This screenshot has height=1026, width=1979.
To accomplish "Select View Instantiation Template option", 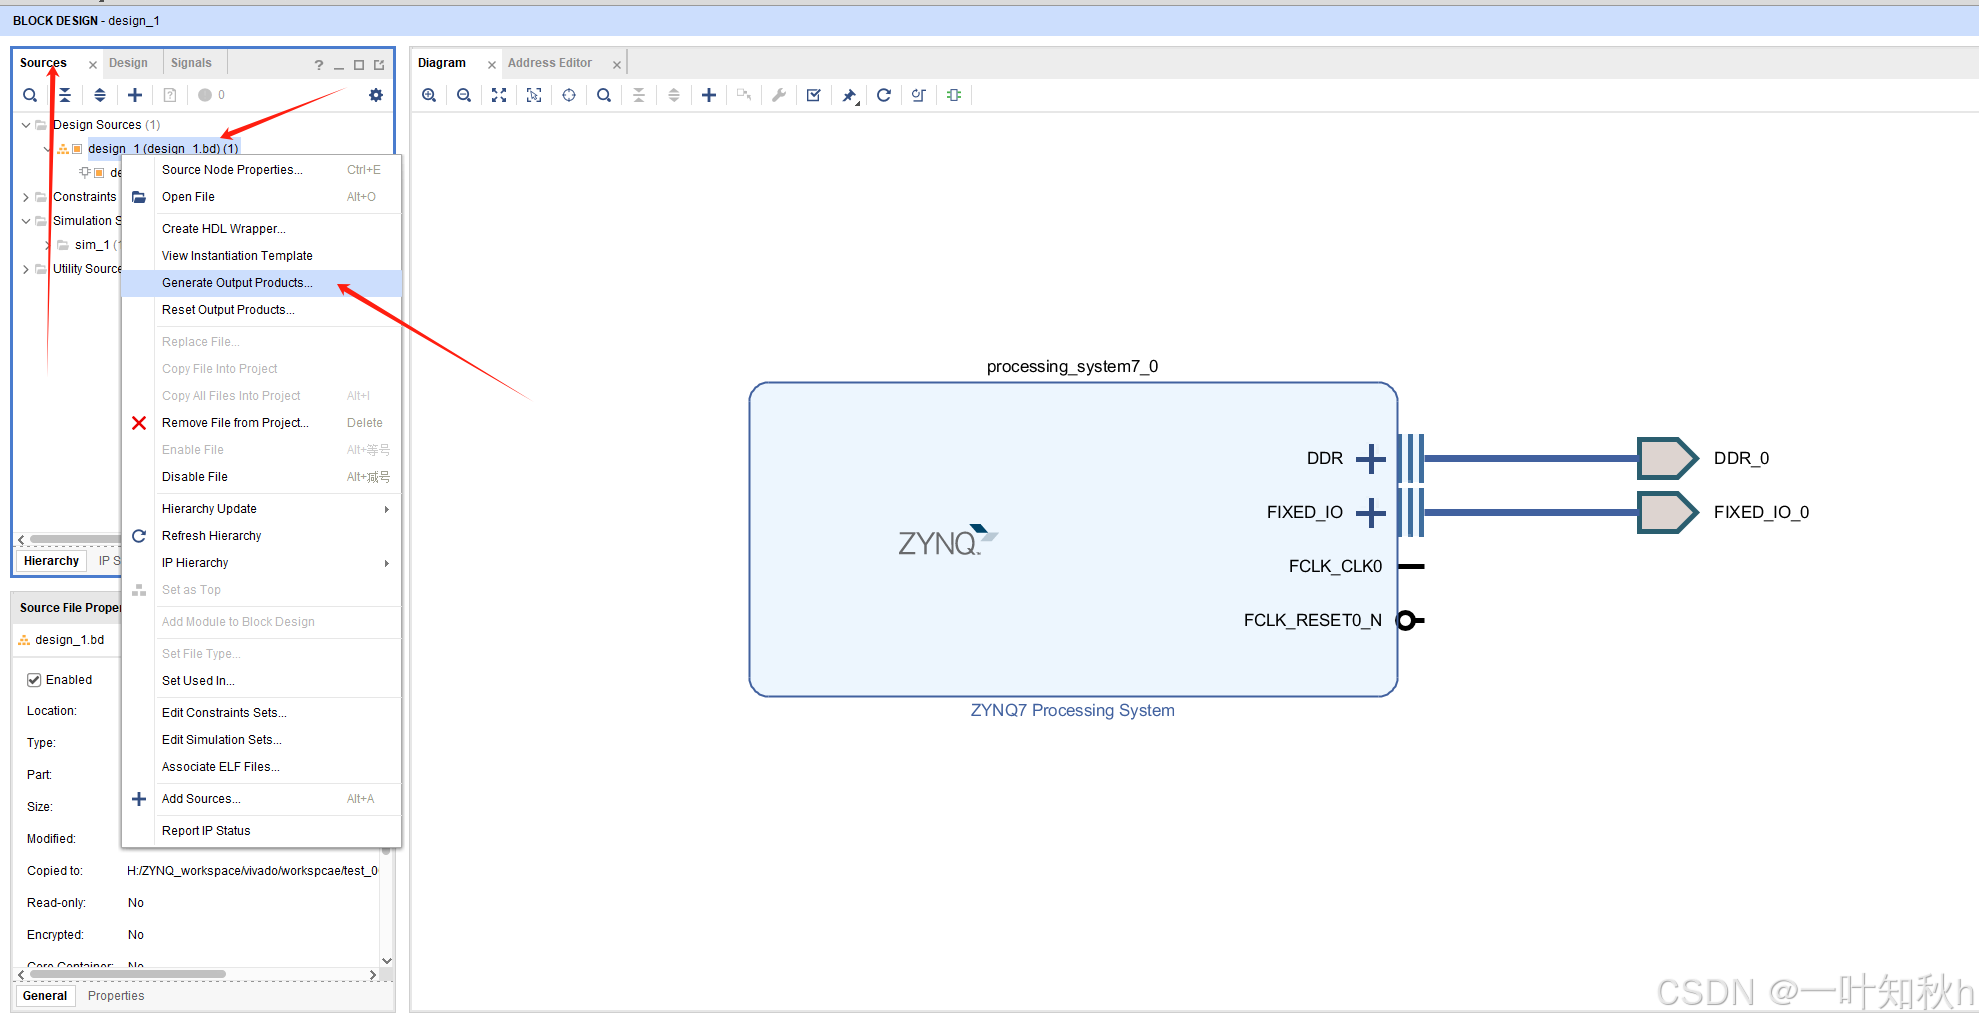I will pos(261,256).
